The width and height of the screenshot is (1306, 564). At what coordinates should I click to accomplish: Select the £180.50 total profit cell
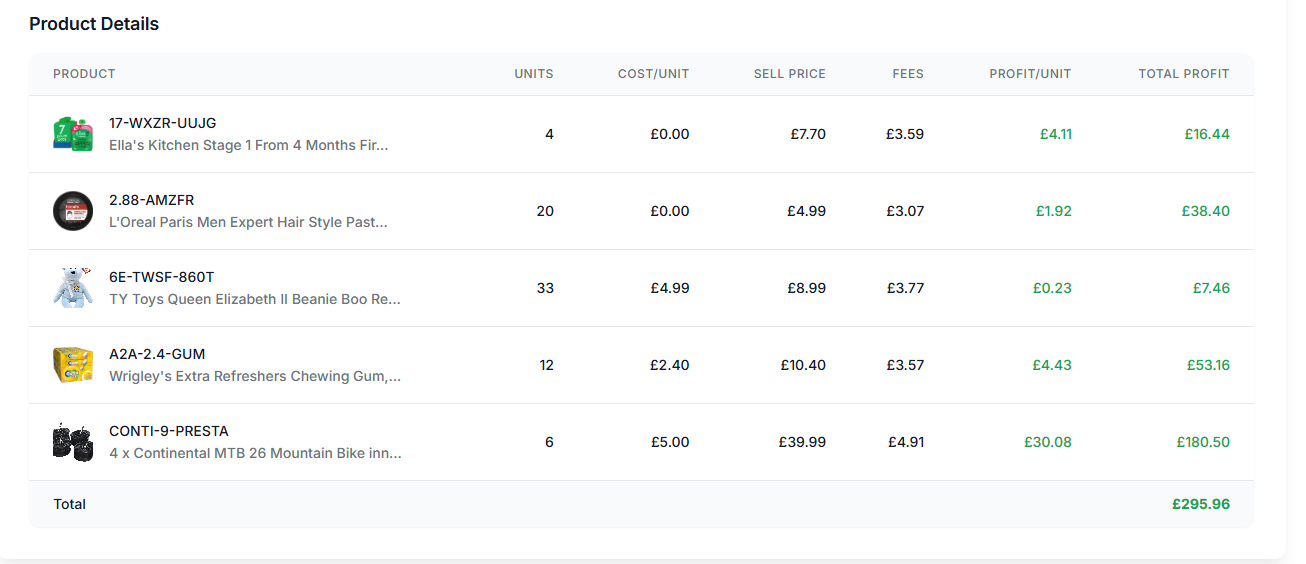[1203, 442]
